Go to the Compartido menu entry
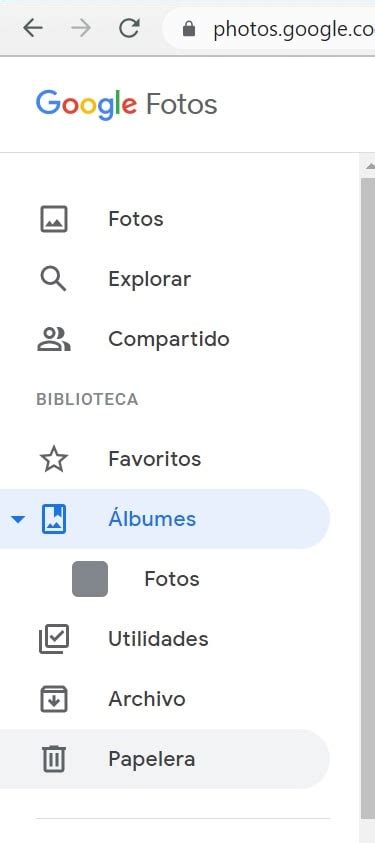The height and width of the screenshot is (843, 375). (165, 339)
